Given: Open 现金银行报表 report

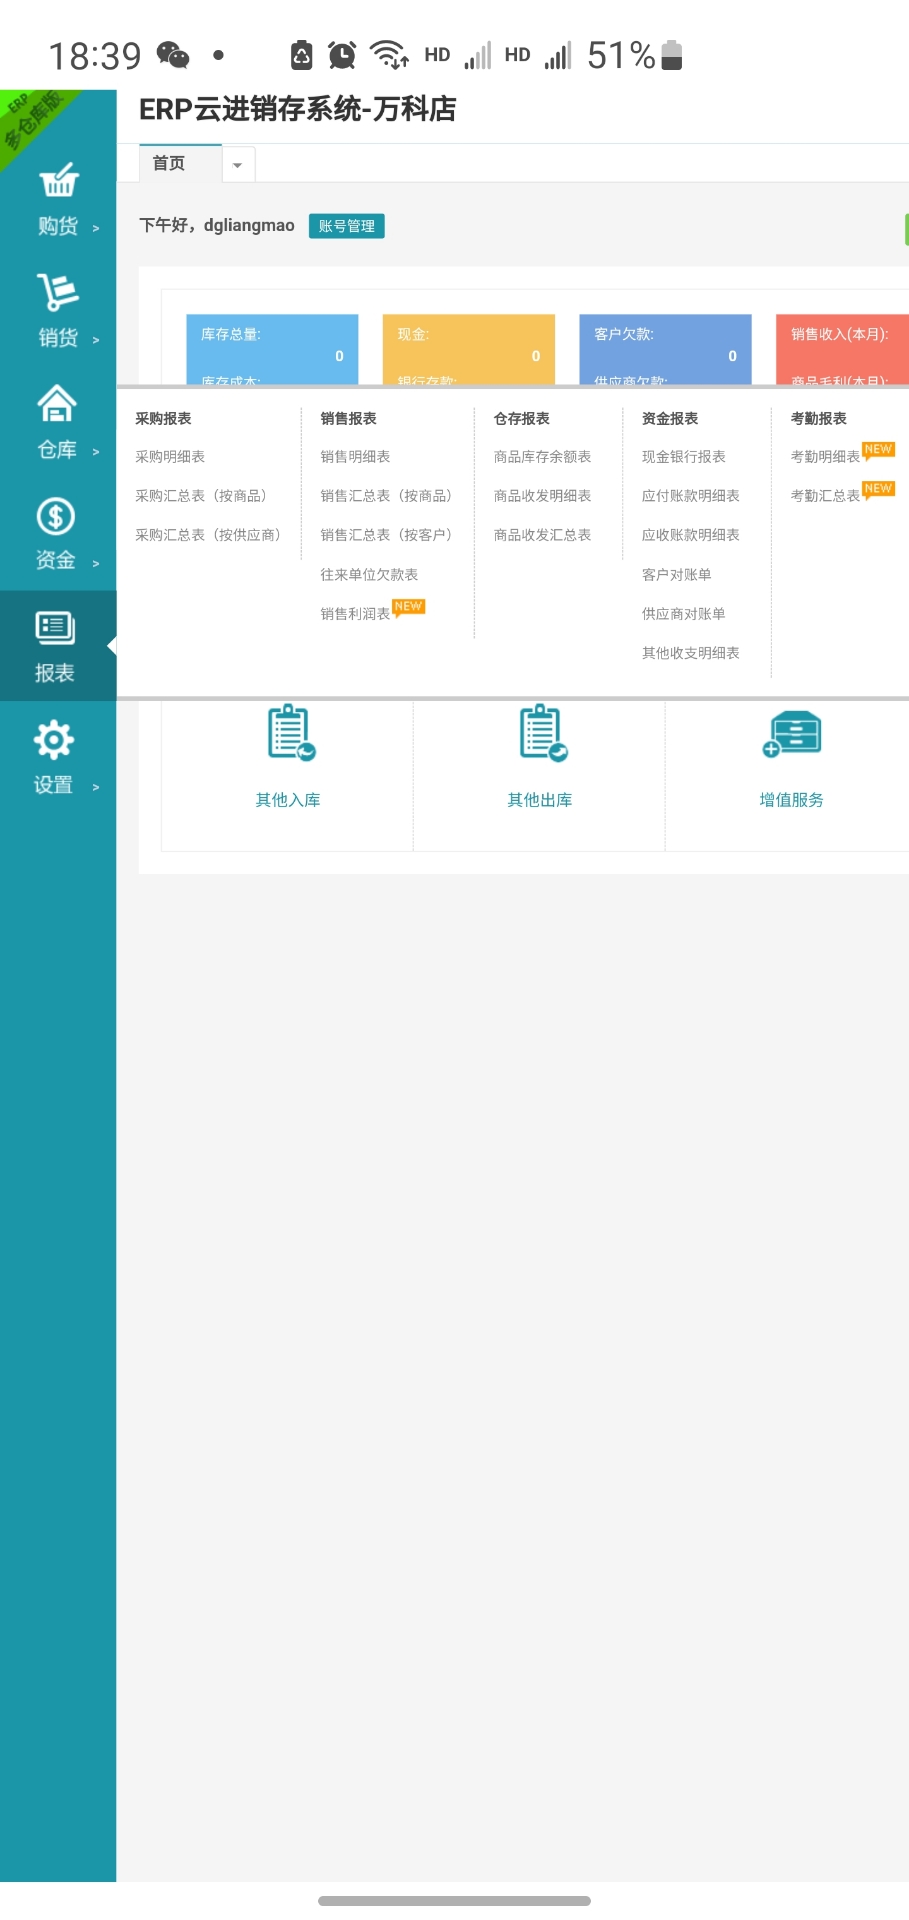Looking at the screenshot, I should pos(684,457).
